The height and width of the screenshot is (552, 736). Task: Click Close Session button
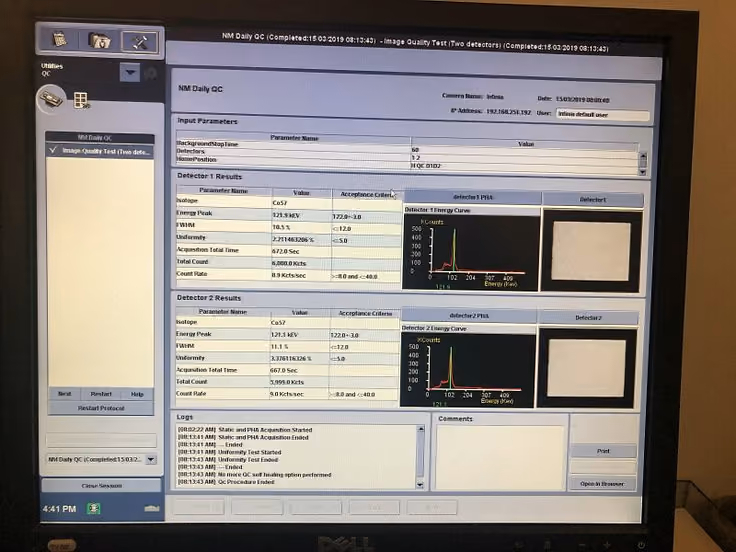click(x=101, y=485)
